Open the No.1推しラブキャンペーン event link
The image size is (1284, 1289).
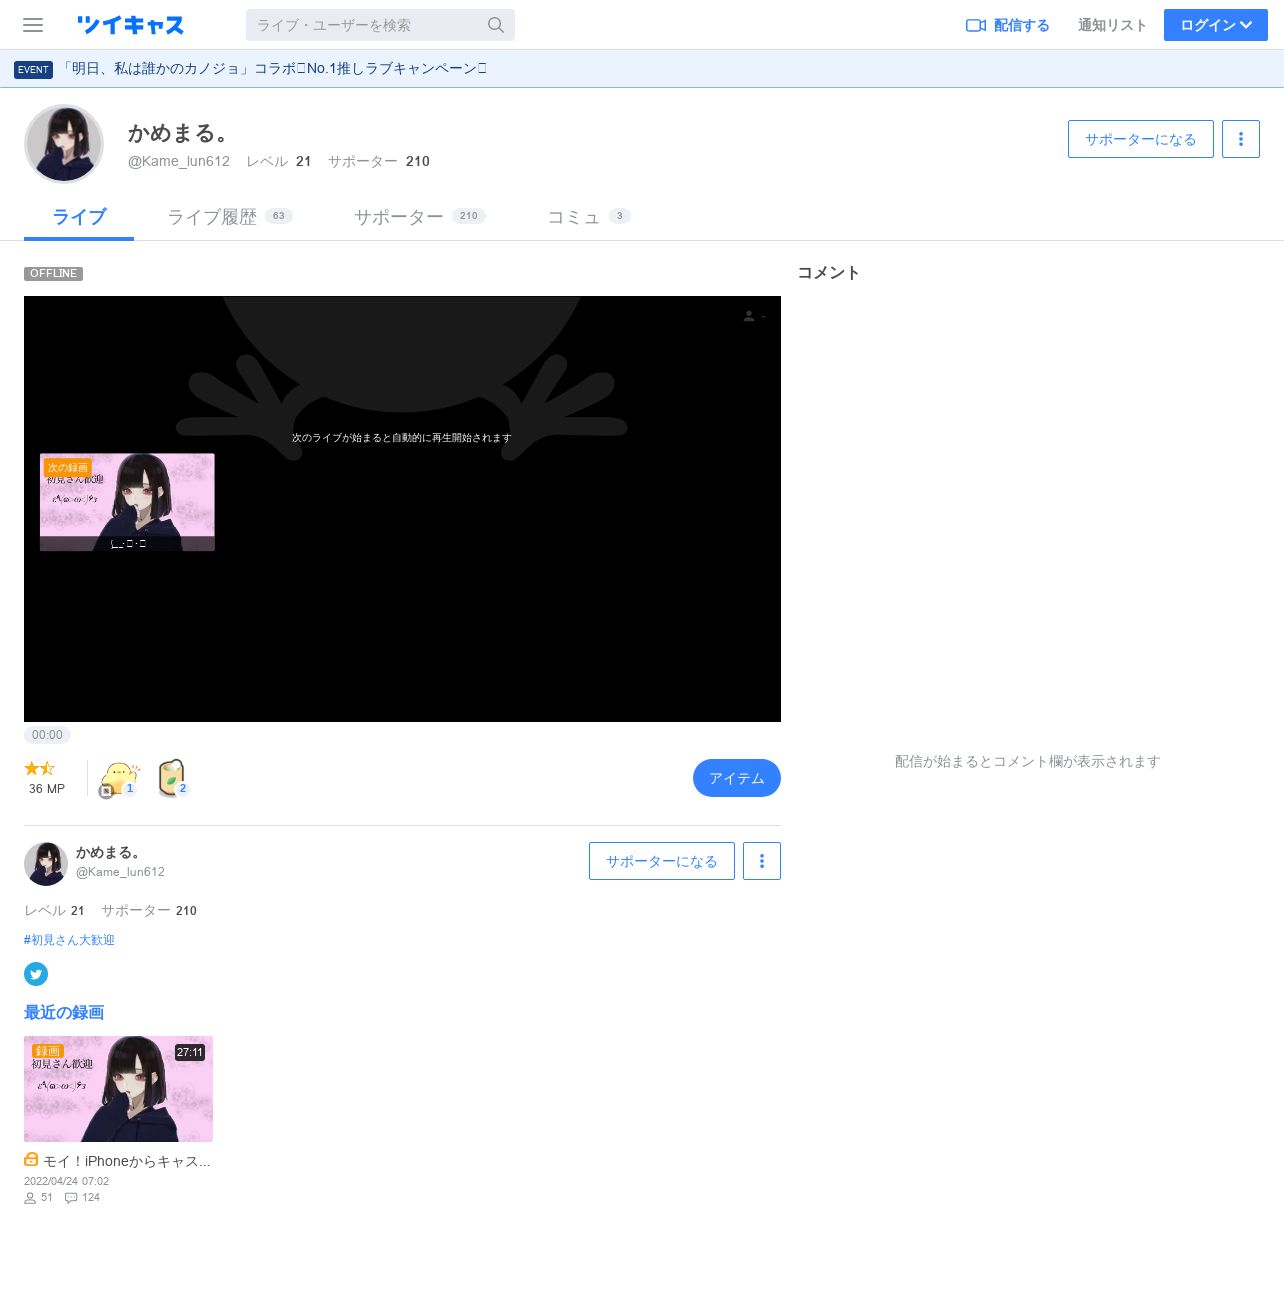tap(274, 68)
